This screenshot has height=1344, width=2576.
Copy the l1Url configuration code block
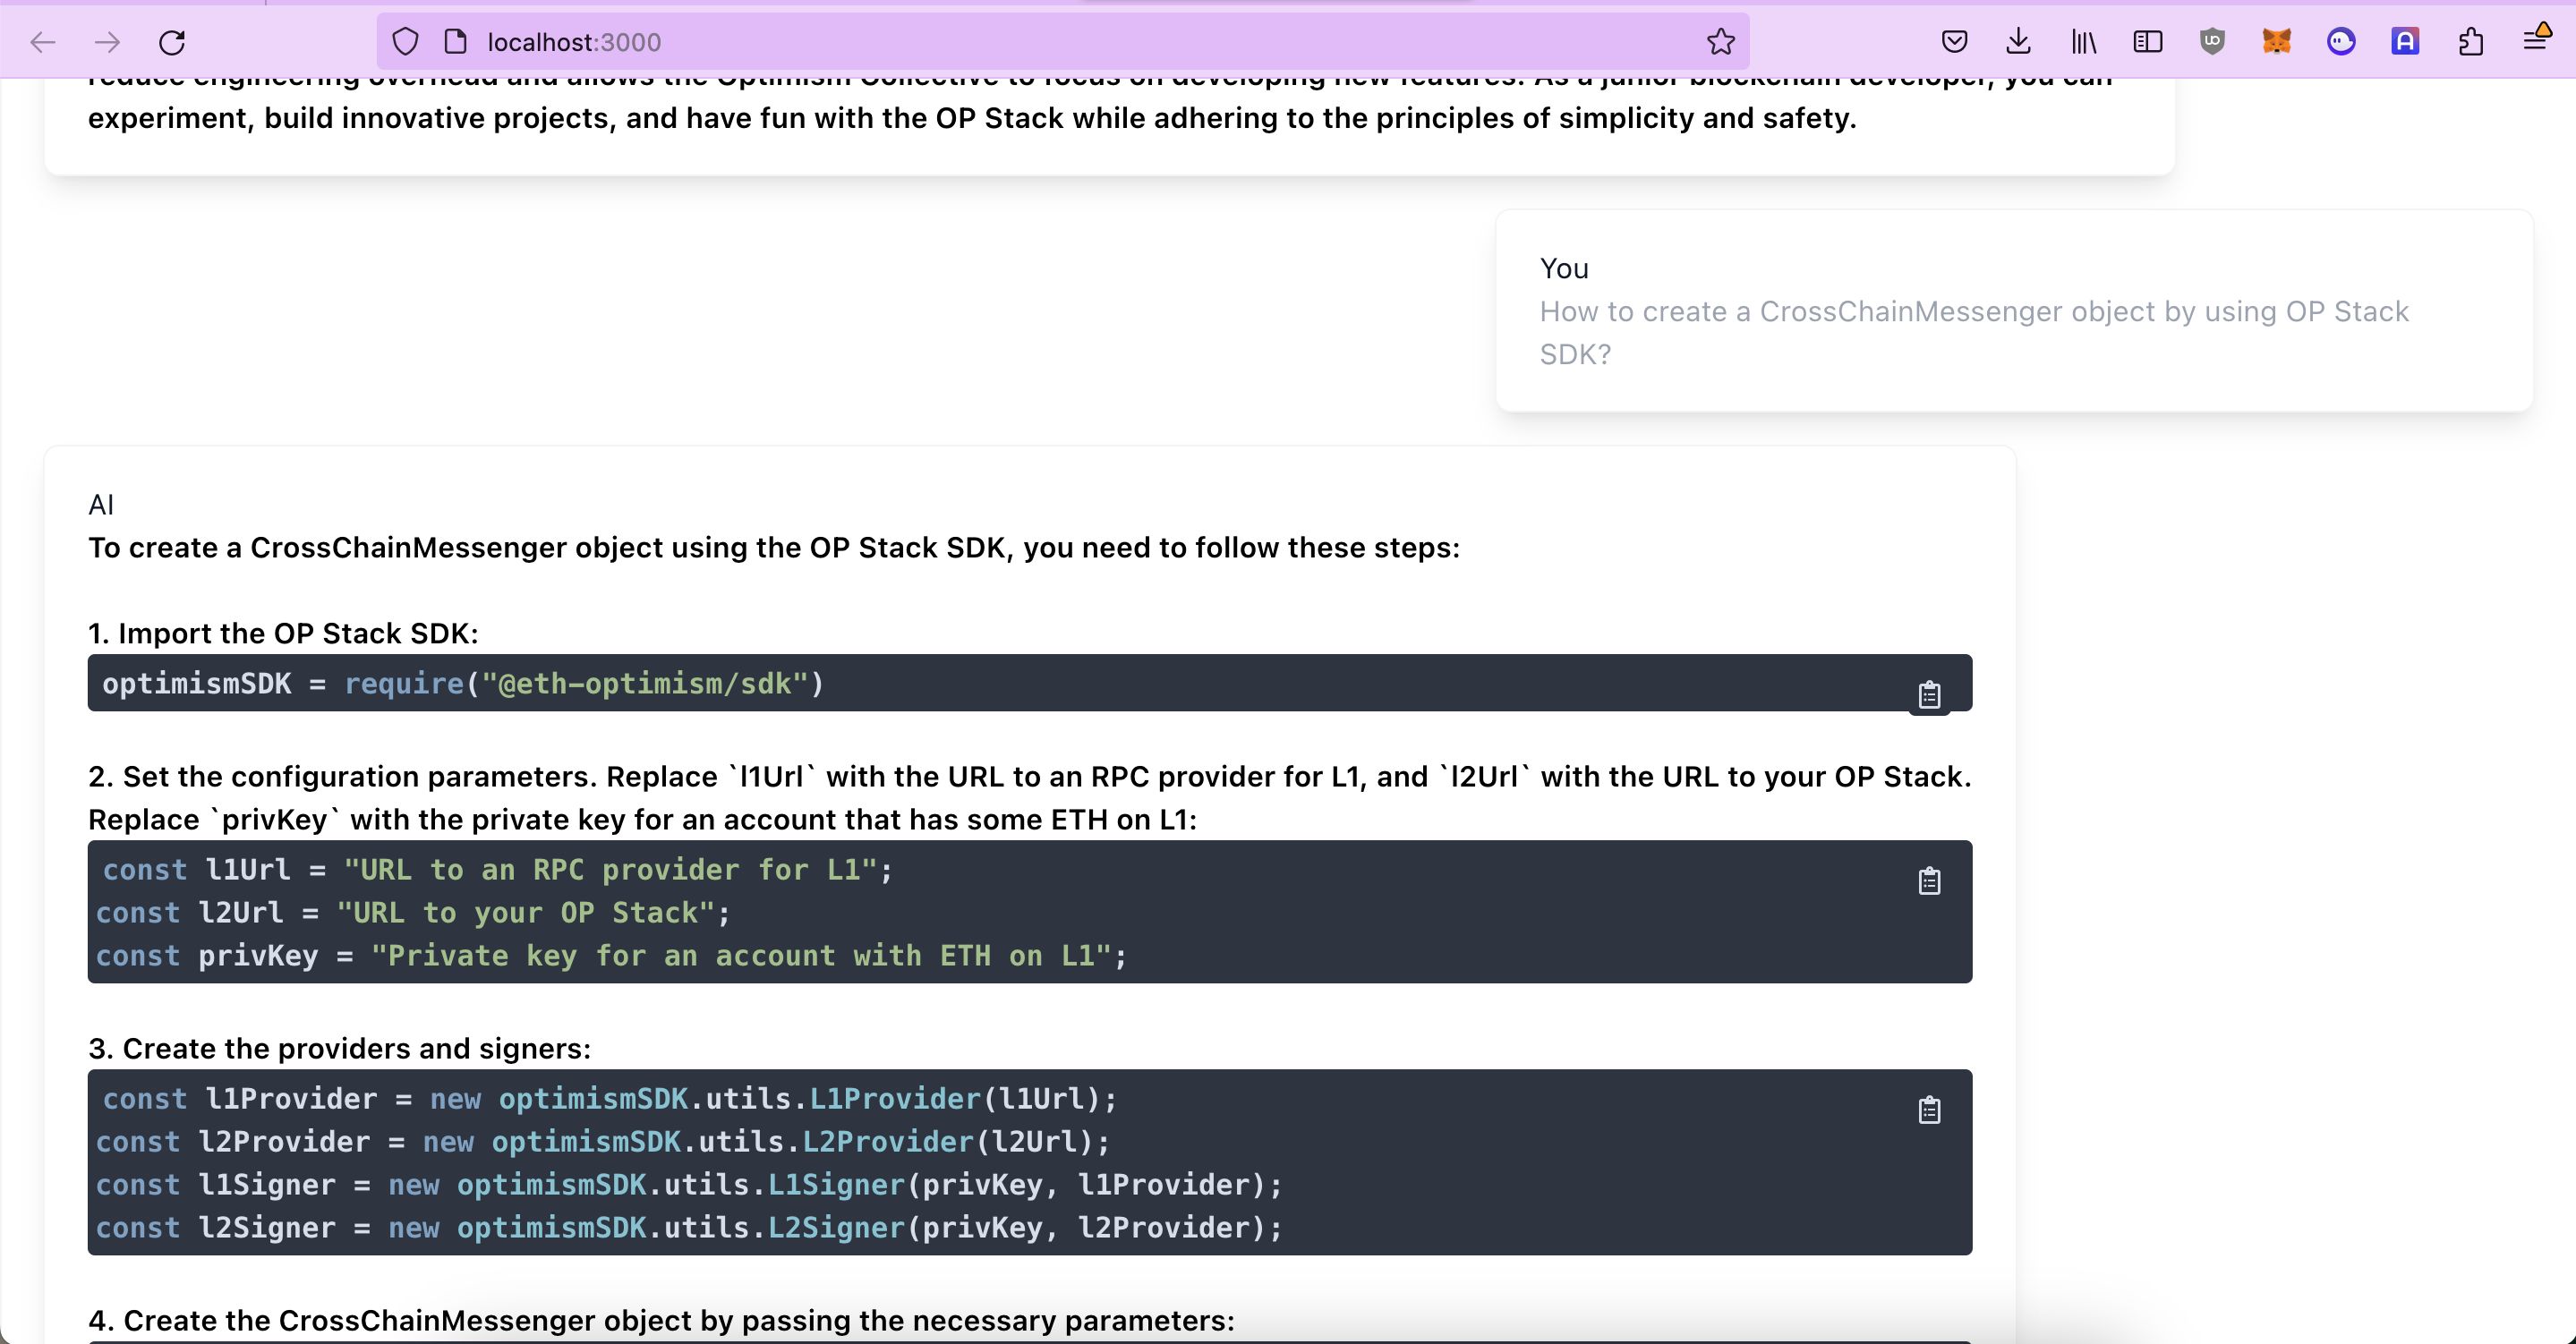click(1929, 880)
